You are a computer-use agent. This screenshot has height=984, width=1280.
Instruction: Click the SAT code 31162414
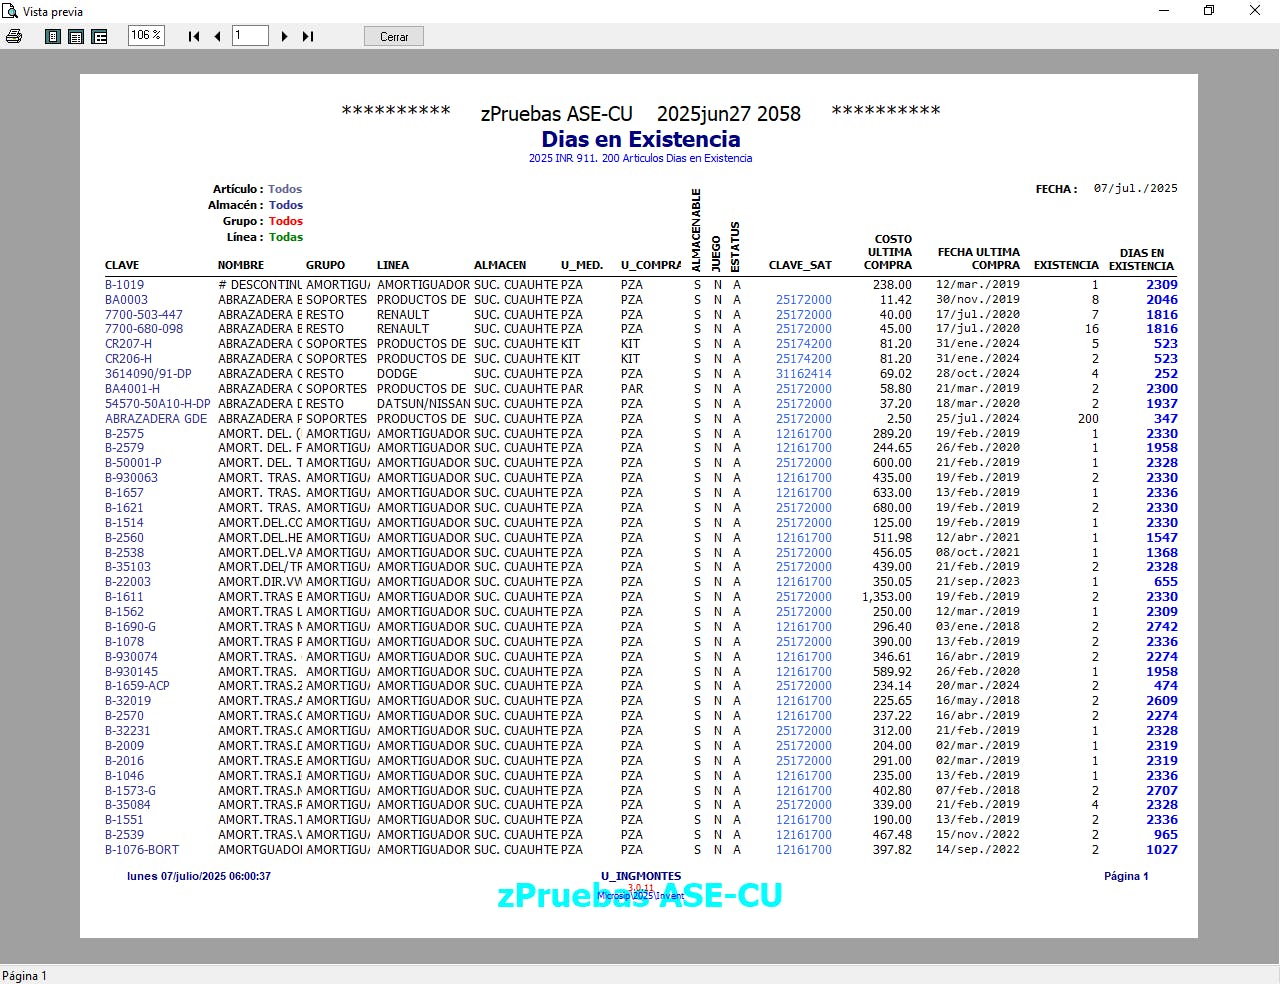[804, 373]
